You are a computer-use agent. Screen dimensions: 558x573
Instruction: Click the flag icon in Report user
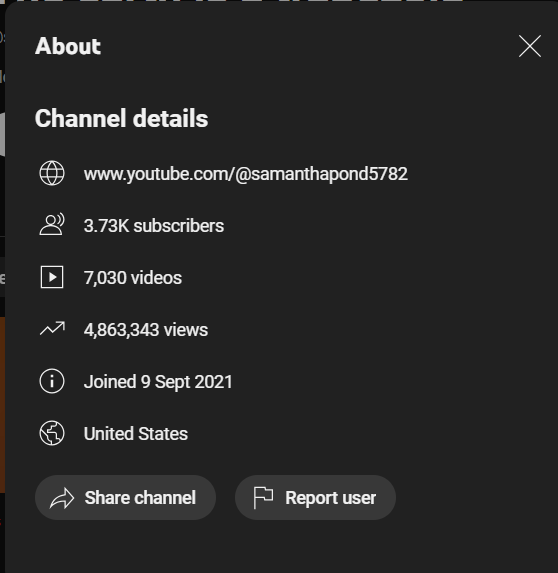pos(263,498)
